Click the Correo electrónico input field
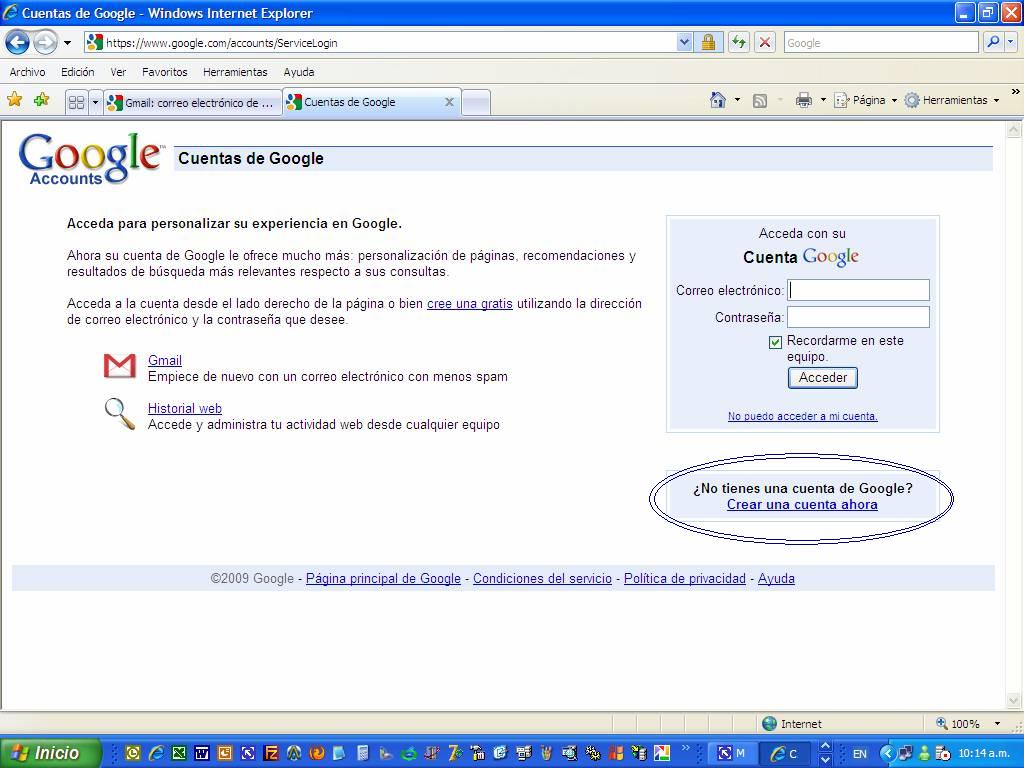 click(x=858, y=290)
